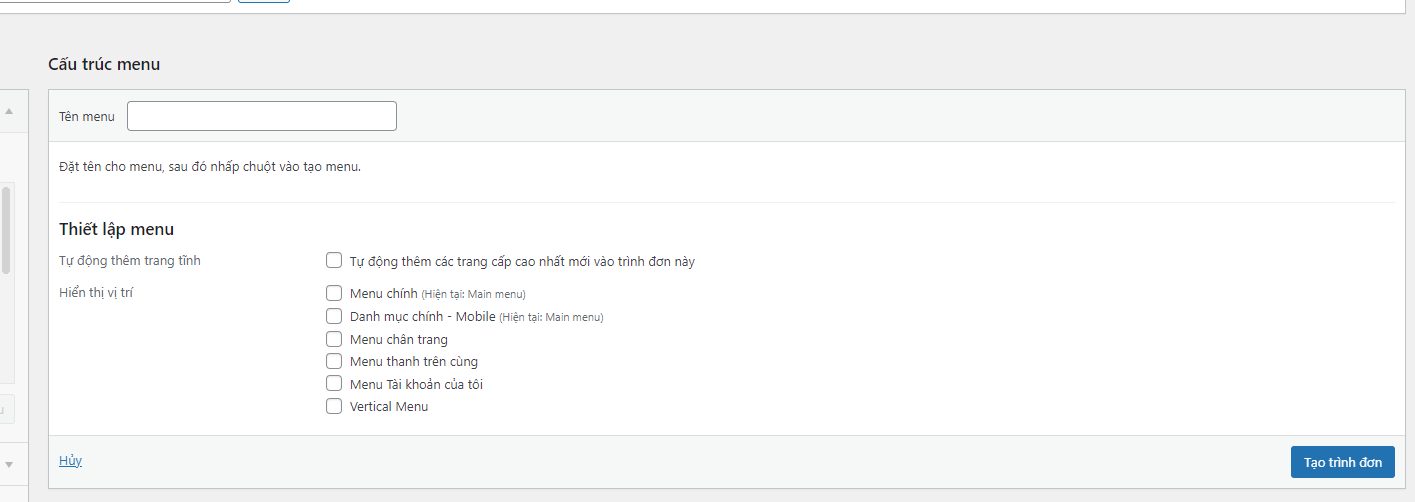Image resolution: width=1415 pixels, height=502 pixels.
Task: Click the left panel vertical scrollbar
Action: [x=6, y=230]
